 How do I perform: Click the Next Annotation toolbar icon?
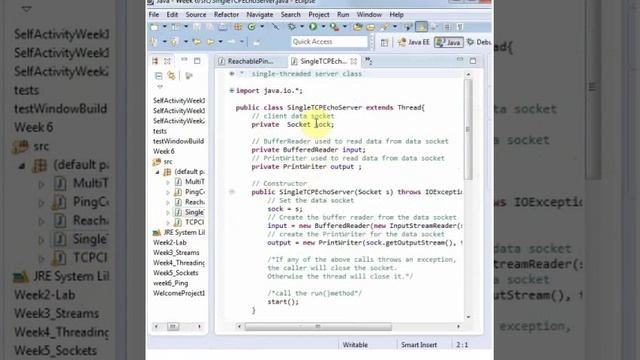[x=153, y=42]
